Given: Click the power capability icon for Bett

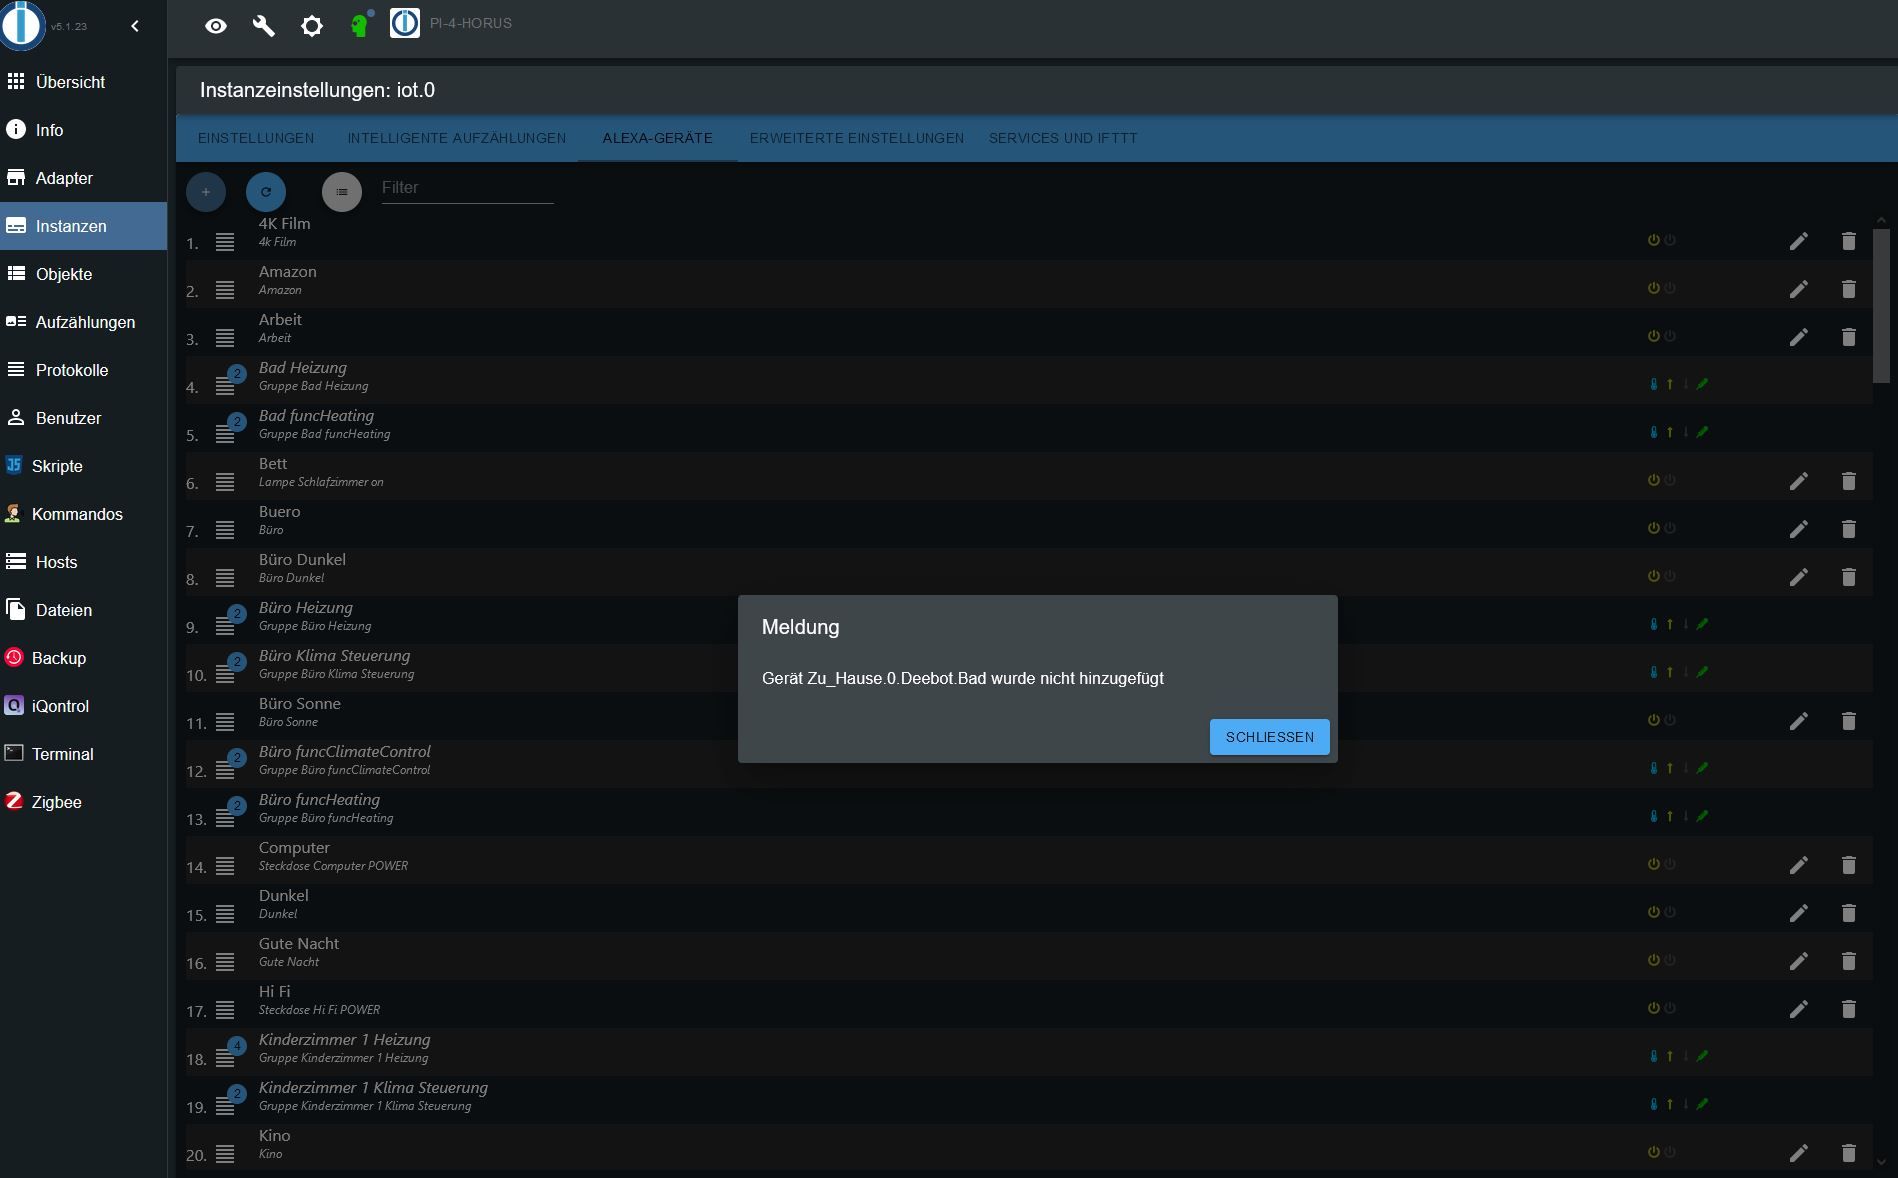Looking at the screenshot, I should point(1653,480).
